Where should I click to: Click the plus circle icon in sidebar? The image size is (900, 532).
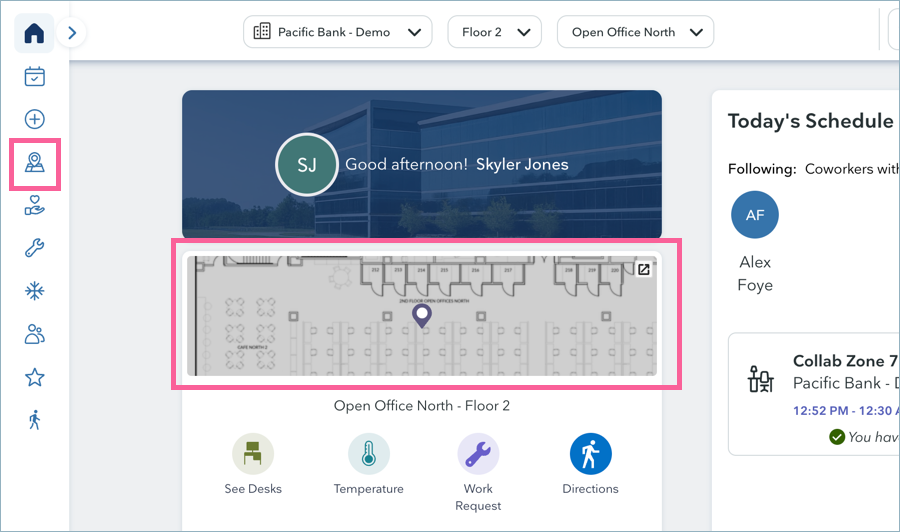click(34, 119)
